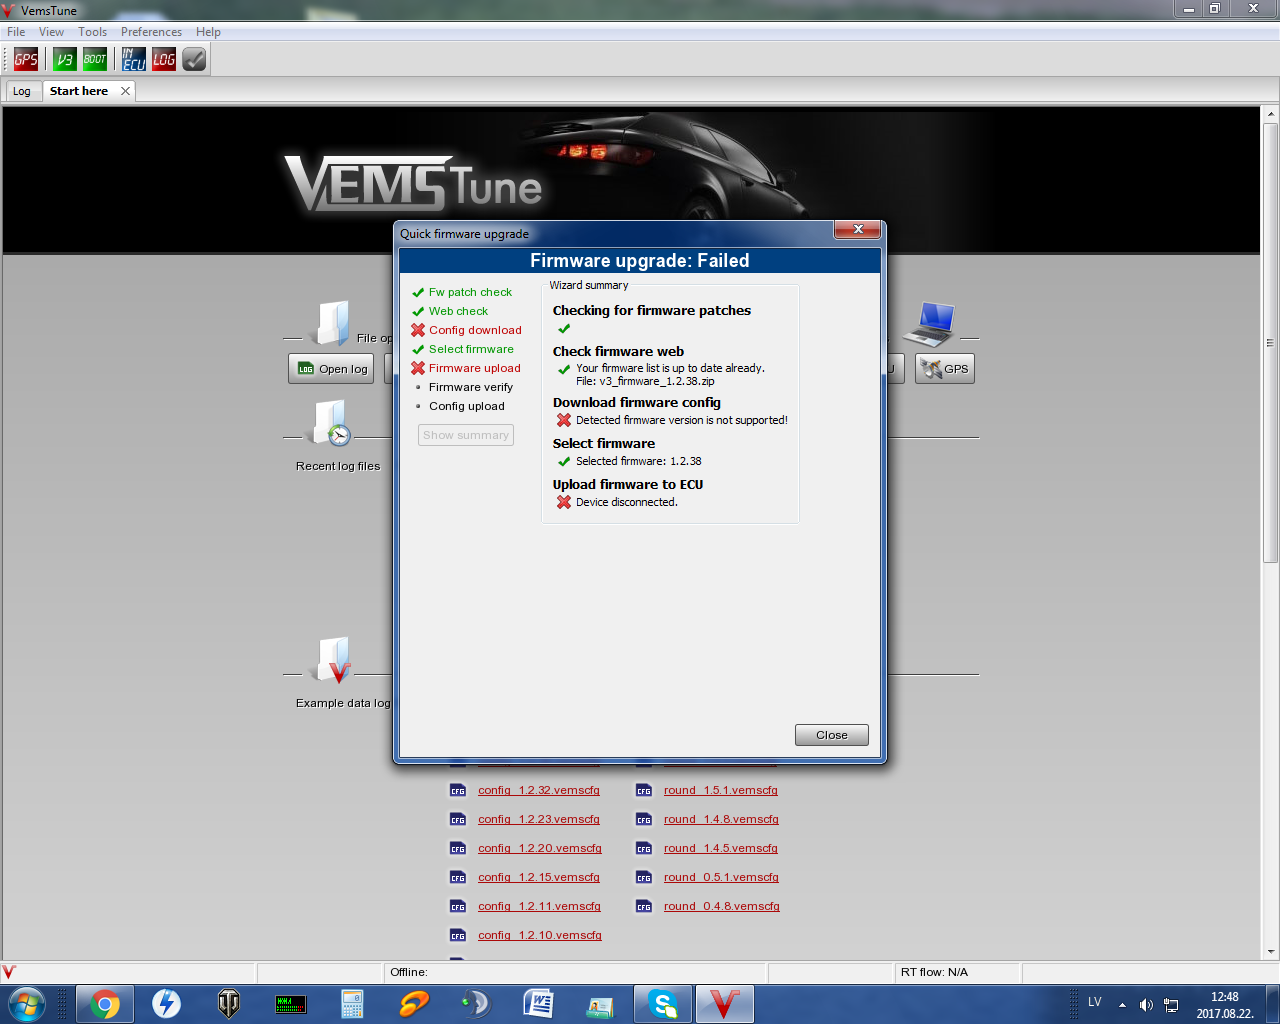Click the blue IN ECU toolbar icon
The height and width of the screenshot is (1024, 1280).
134,60
